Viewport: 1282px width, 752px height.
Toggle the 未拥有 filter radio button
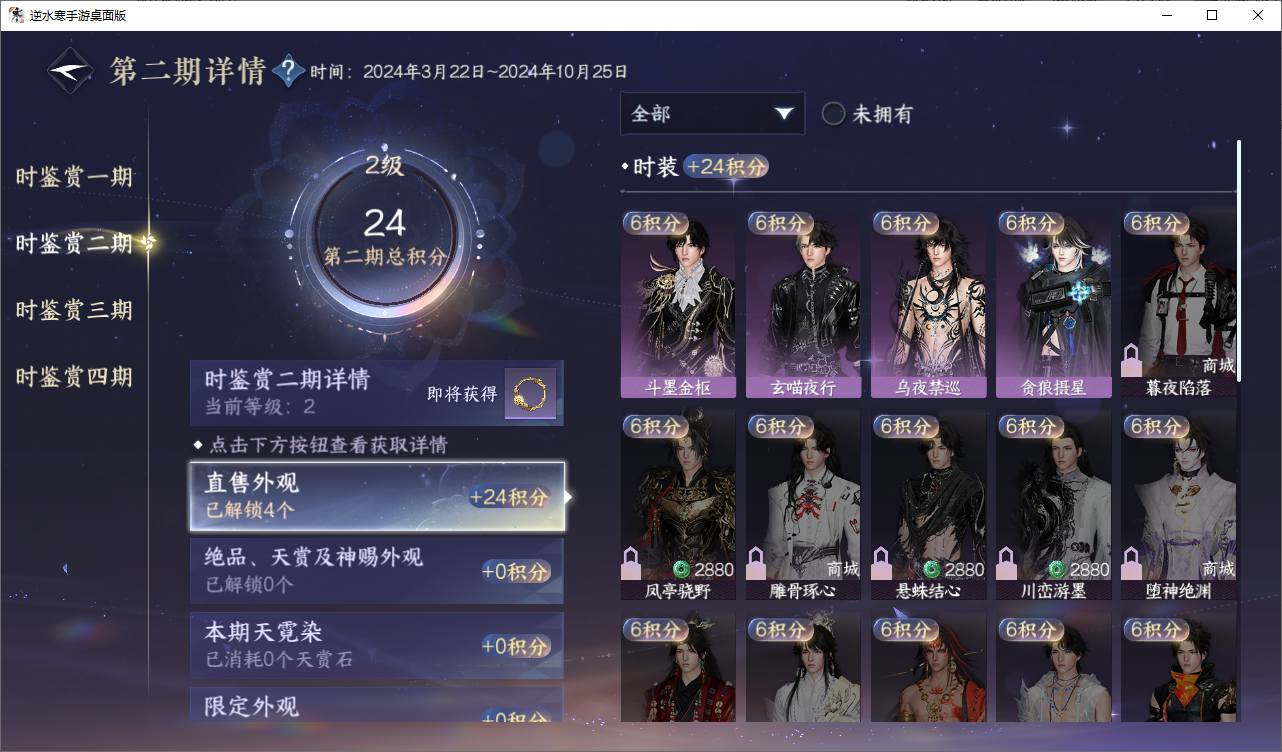833,114
